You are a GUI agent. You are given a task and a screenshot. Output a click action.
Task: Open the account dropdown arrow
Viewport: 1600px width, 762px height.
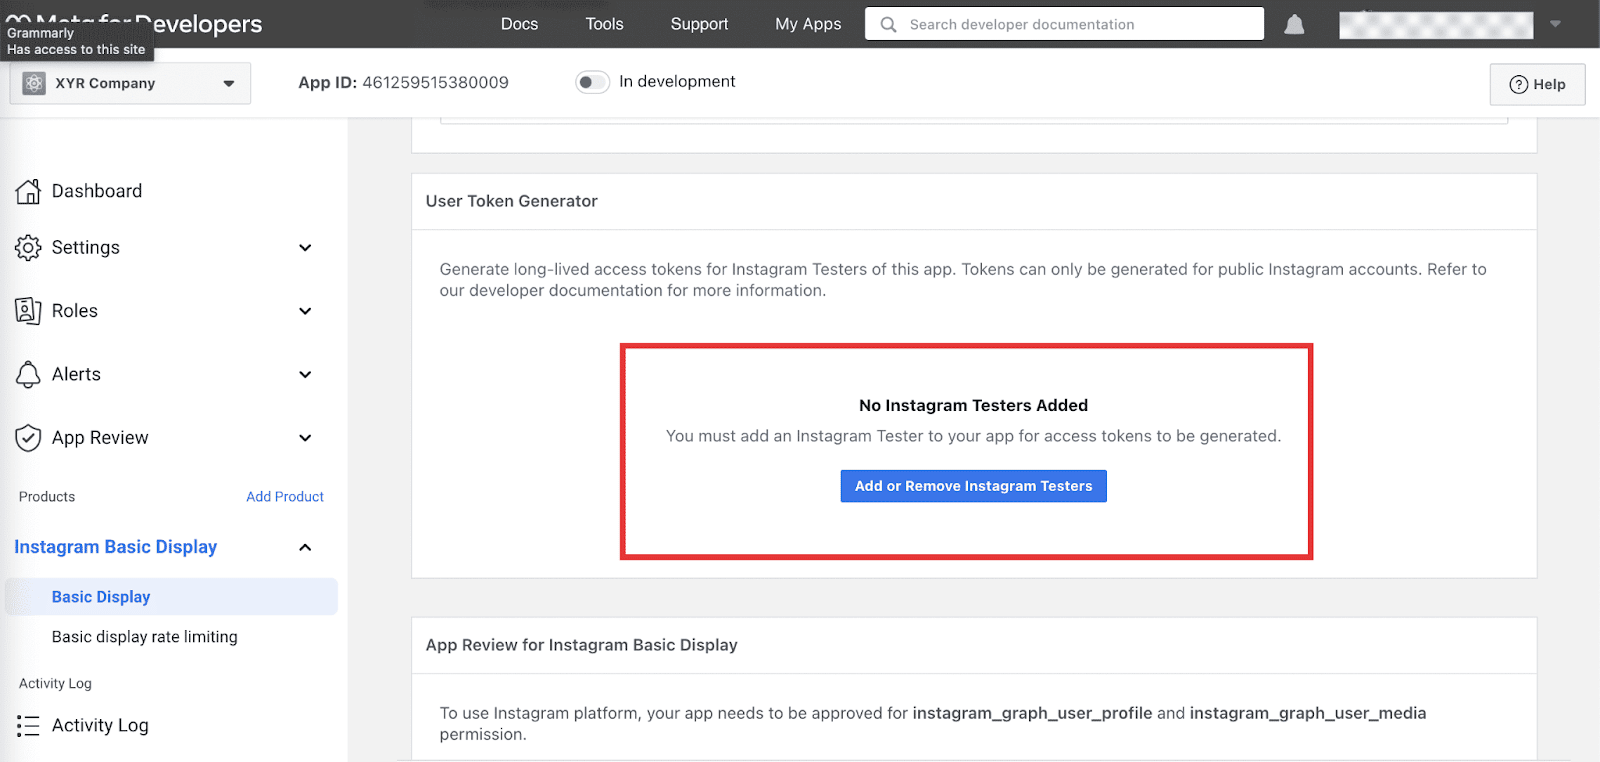(1555, 24)
